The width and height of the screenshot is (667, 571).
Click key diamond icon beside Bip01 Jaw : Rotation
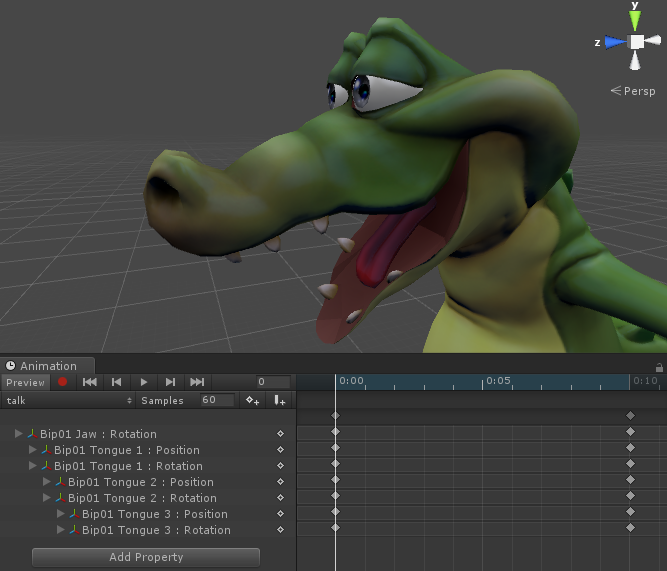click(280, 434)
